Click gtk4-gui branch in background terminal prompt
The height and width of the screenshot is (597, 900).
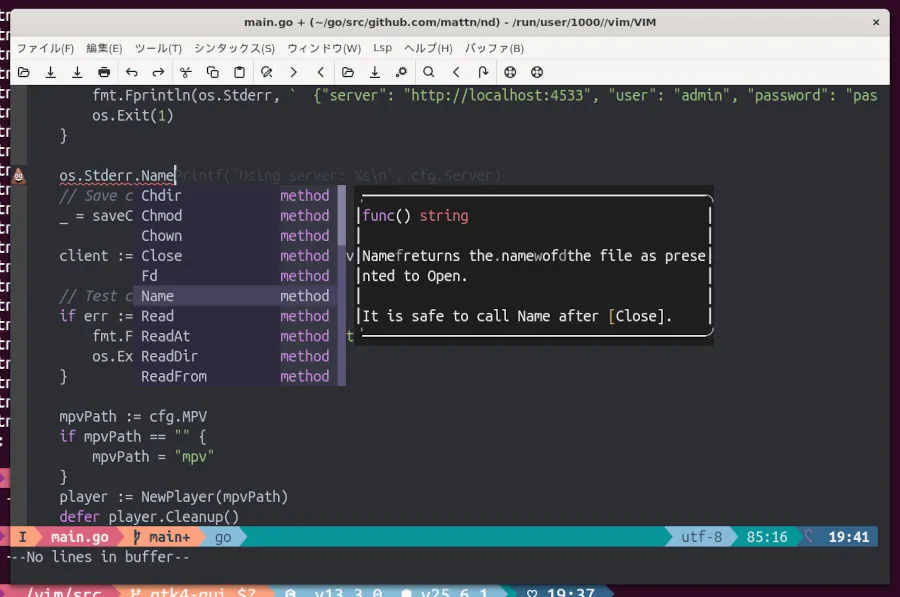pos(192,592)
